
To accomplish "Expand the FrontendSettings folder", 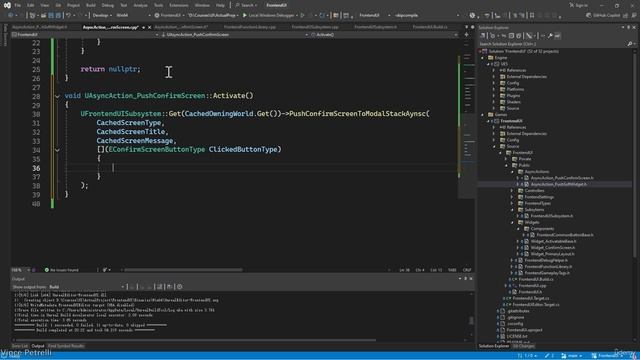I will (512, 197).
